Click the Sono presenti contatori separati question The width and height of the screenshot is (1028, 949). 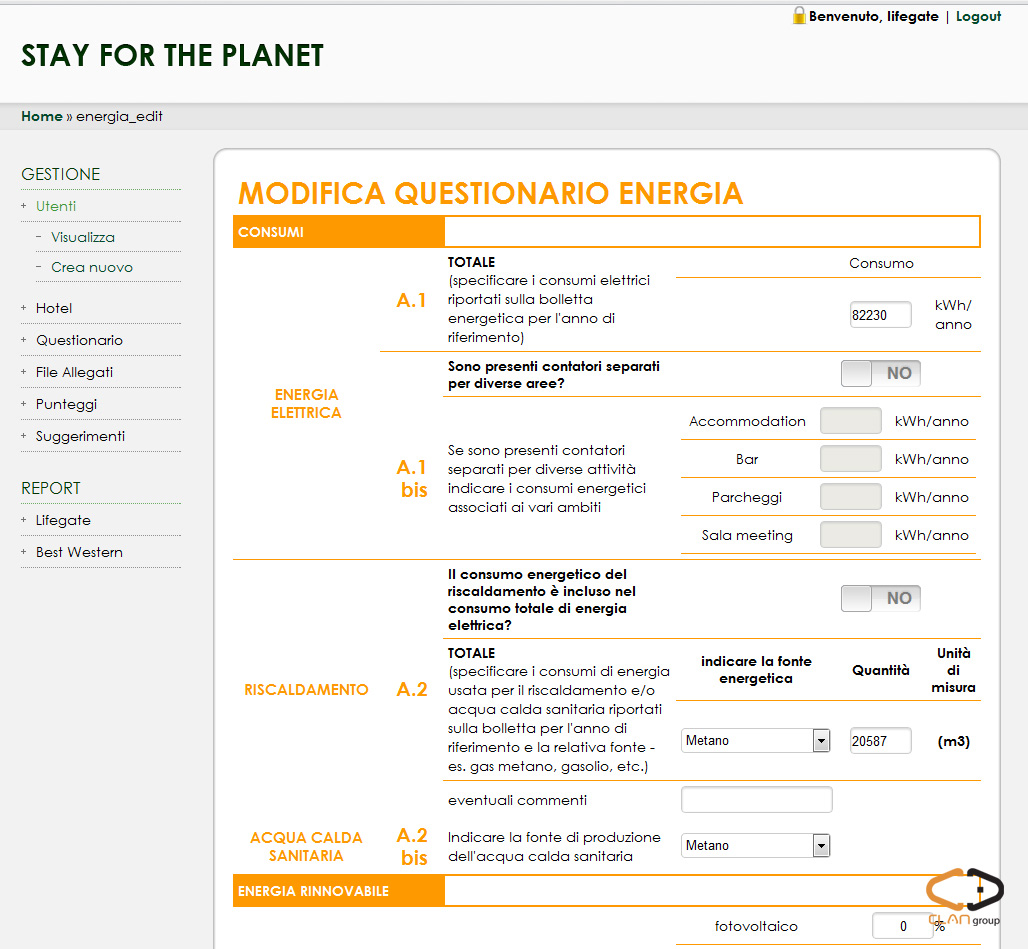point(554,375)
